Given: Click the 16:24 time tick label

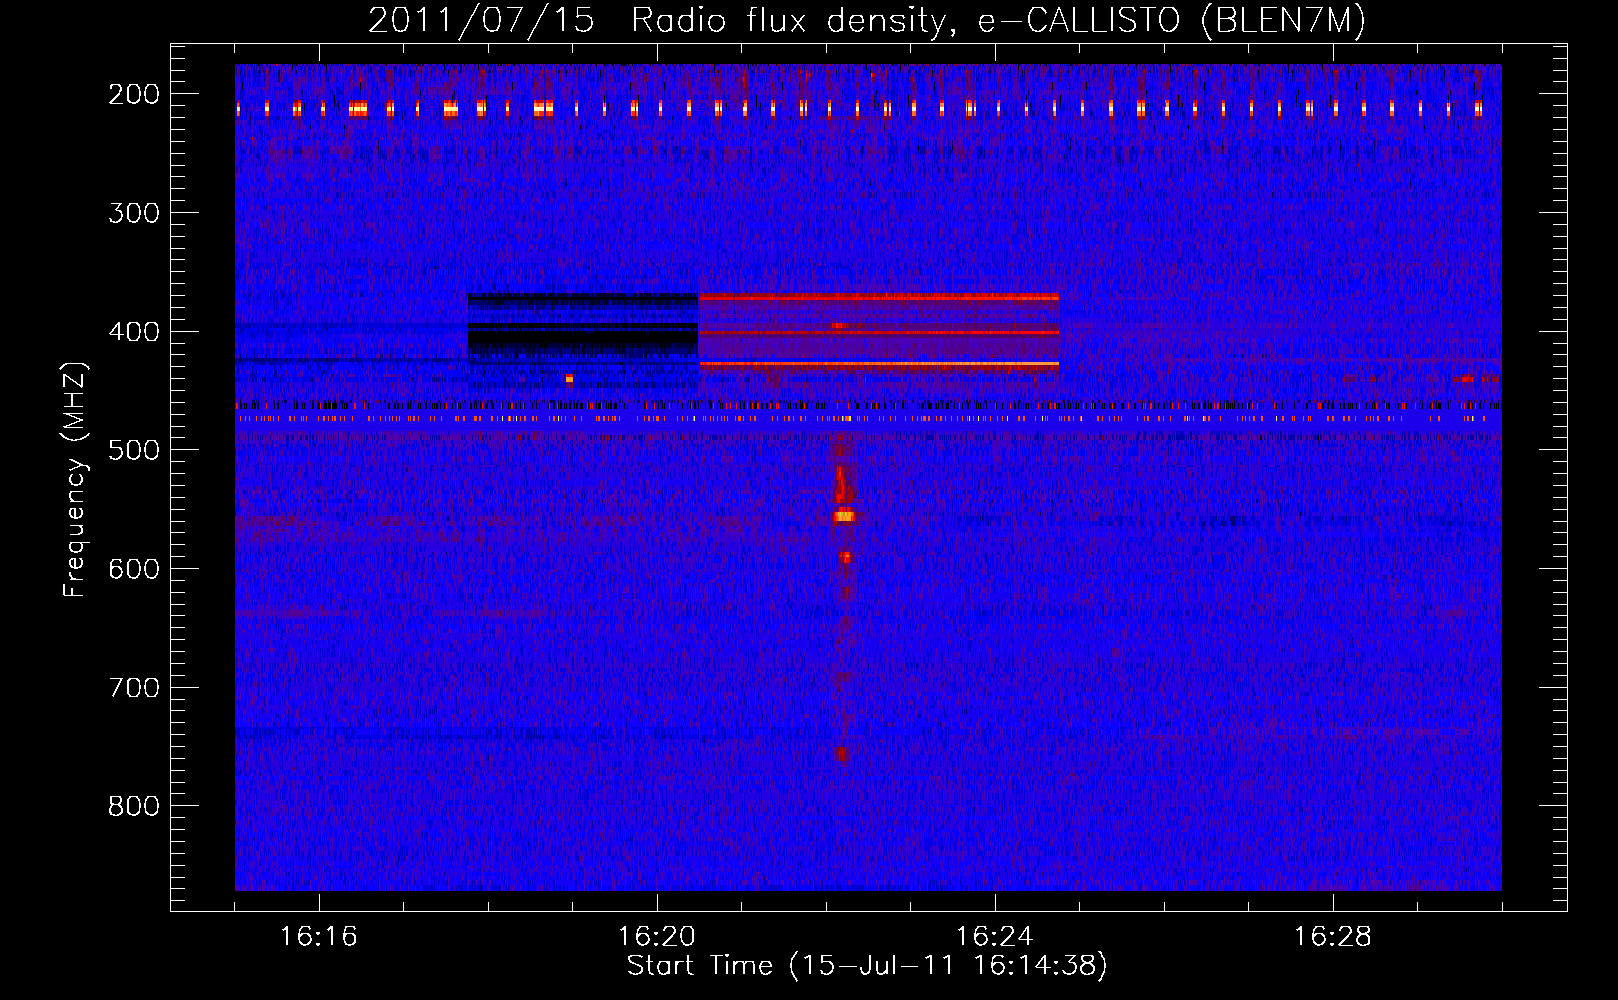Looking at the screenshot, I should 995,937.
